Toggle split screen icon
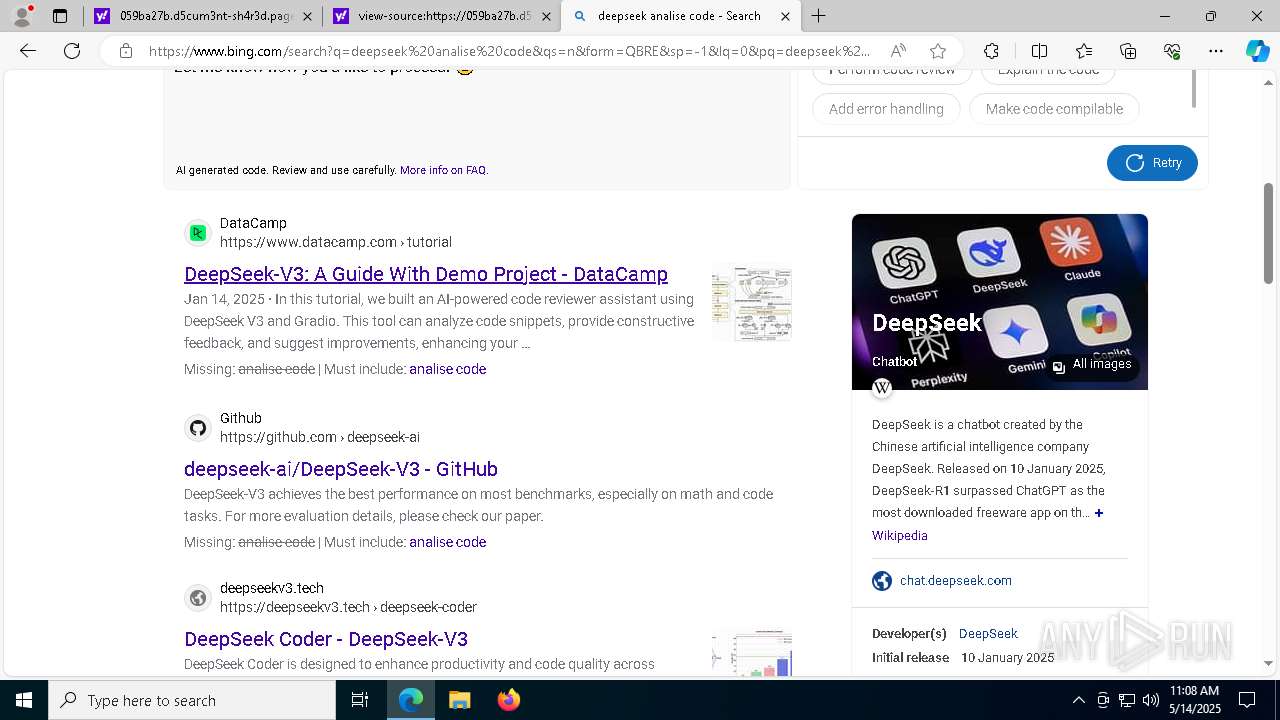Image resolution: width=1280 pixels, height=720 pixels. (1039, 51)
